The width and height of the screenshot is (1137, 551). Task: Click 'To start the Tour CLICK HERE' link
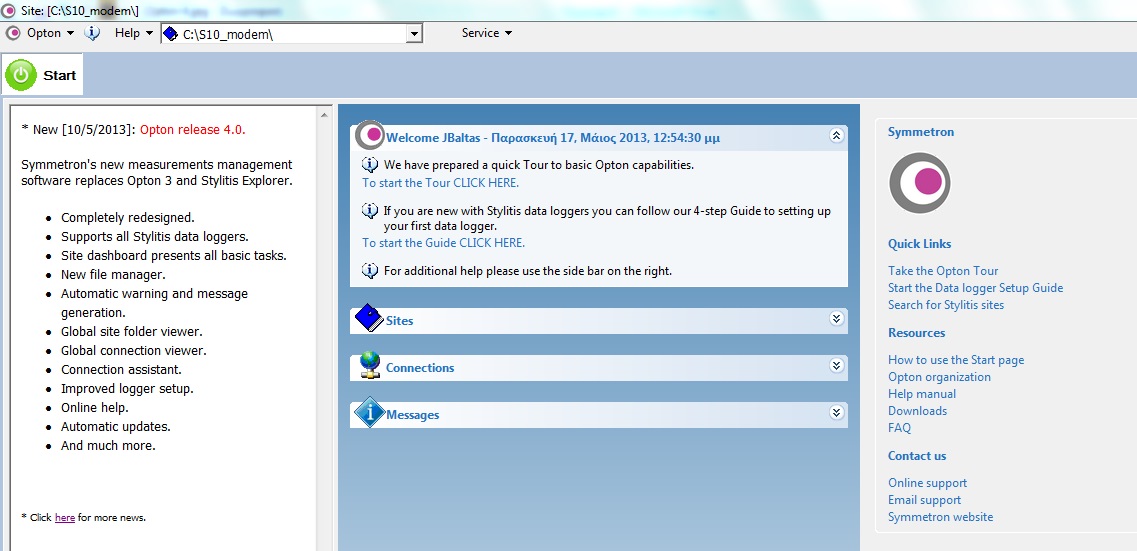click(441, 183)
